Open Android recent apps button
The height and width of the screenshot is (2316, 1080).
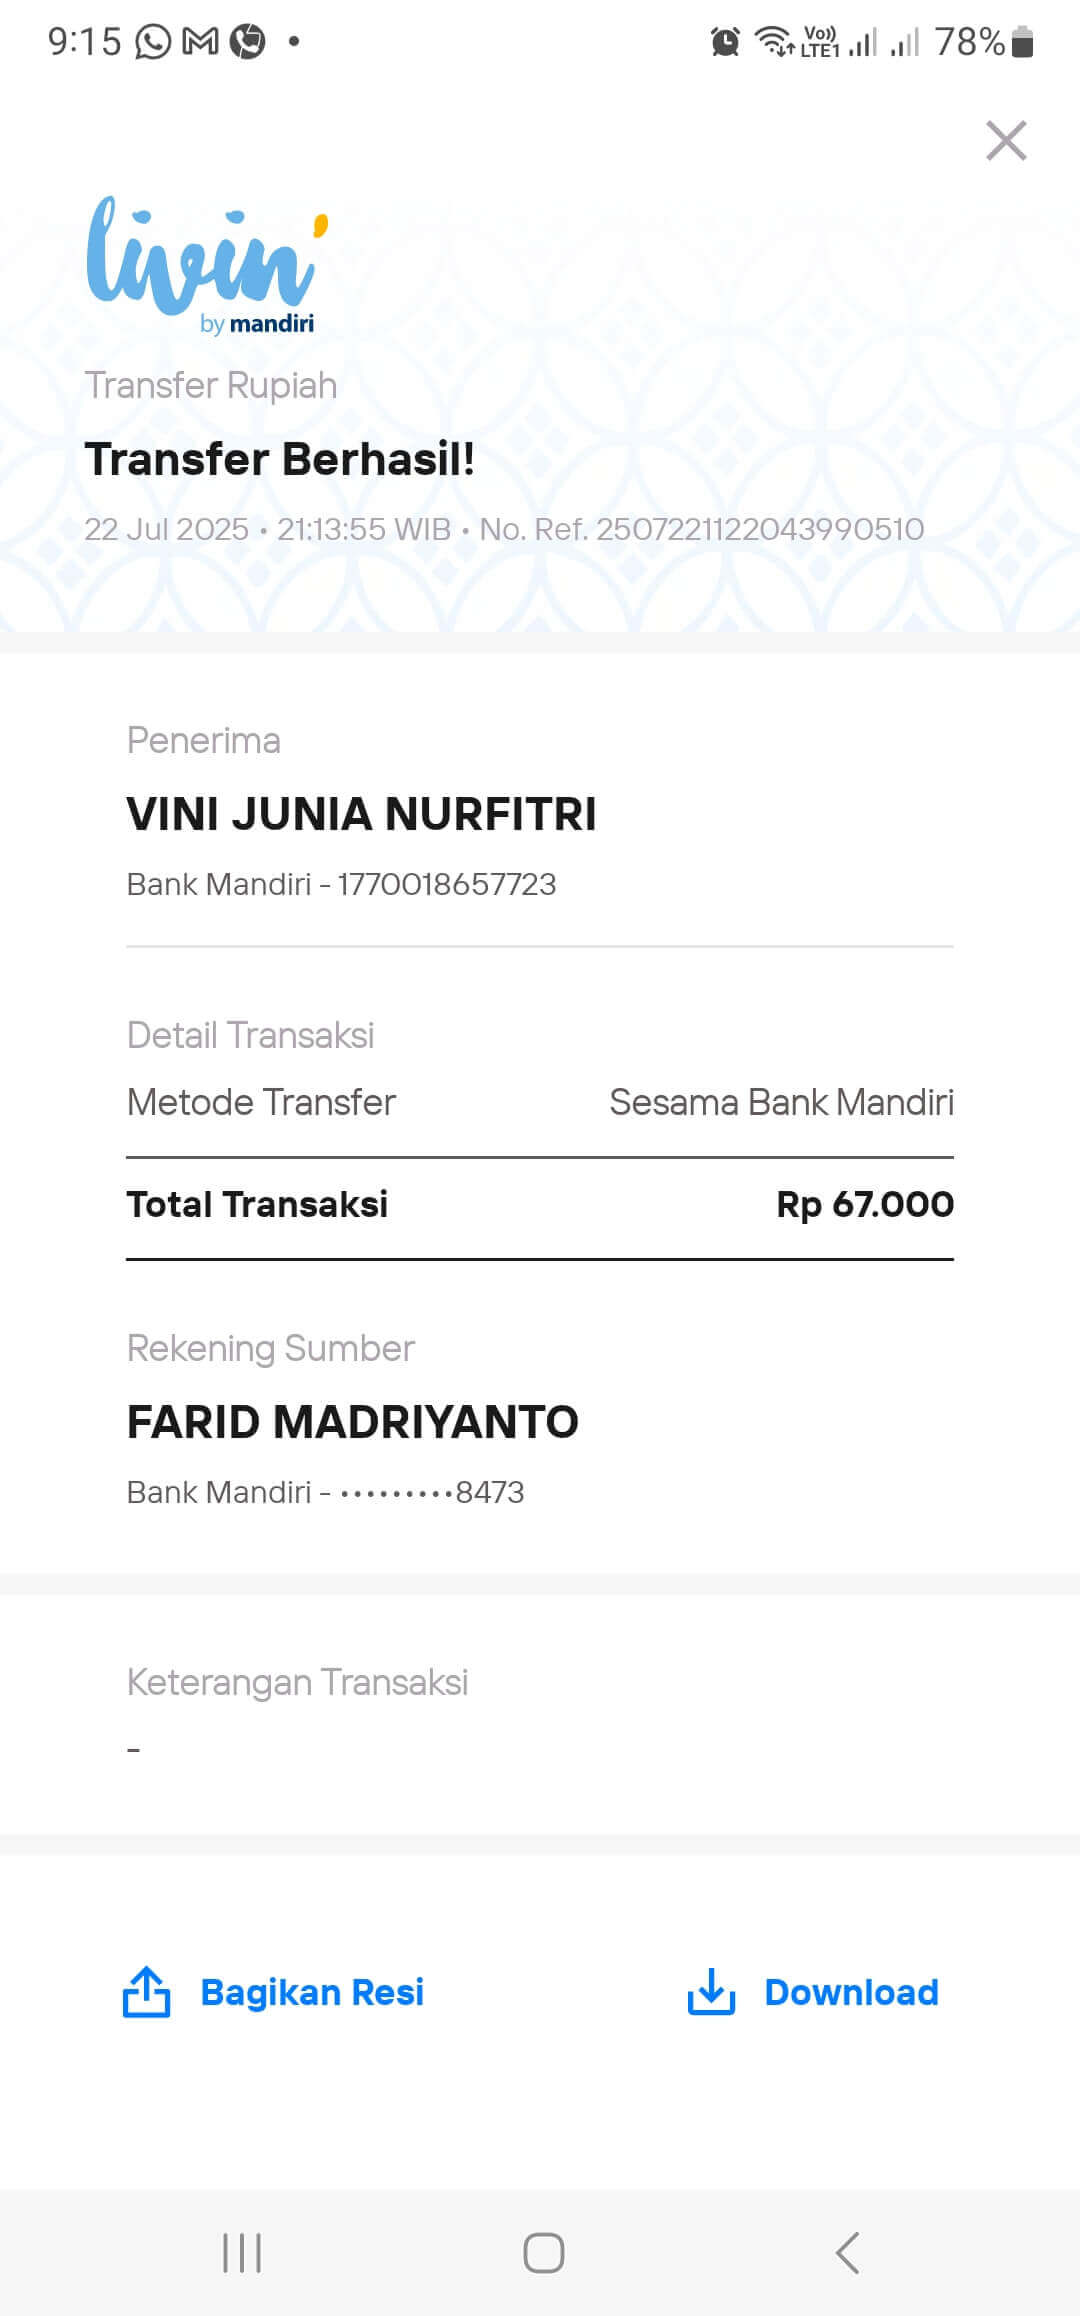click(242, 2253)
